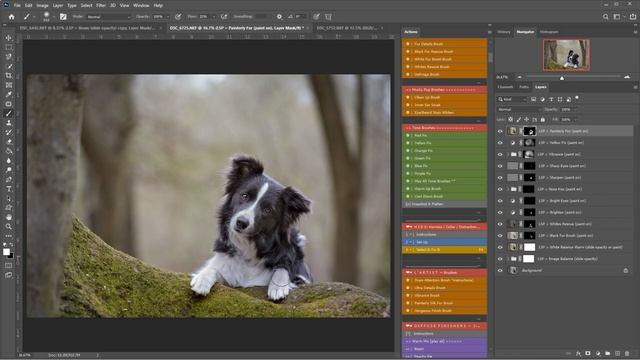Select the Hand tool
Viewport: 640px width, 360px height.
[9, 217]
